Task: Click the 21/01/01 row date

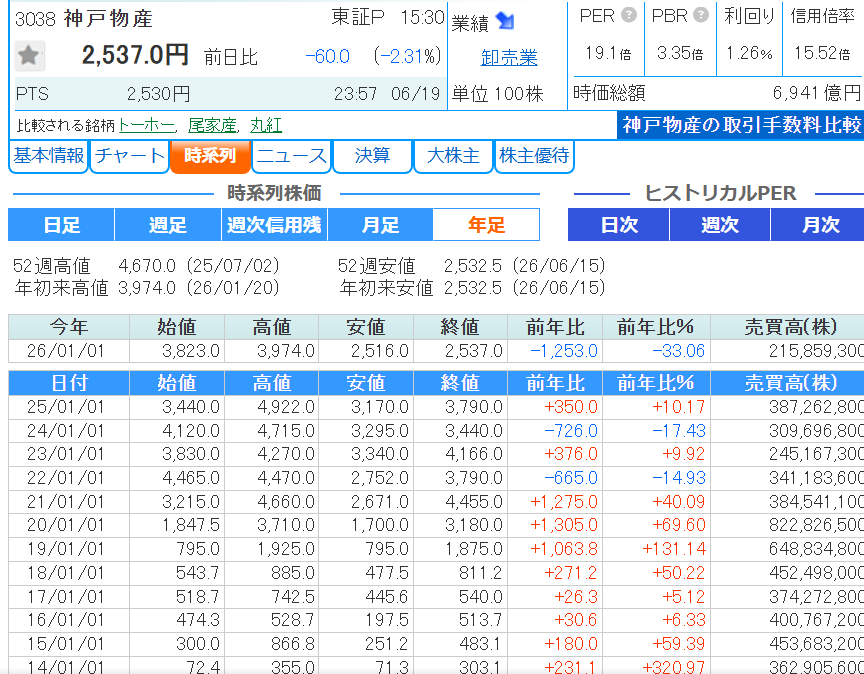Action: pyautogui.click(x=66, y=502)
